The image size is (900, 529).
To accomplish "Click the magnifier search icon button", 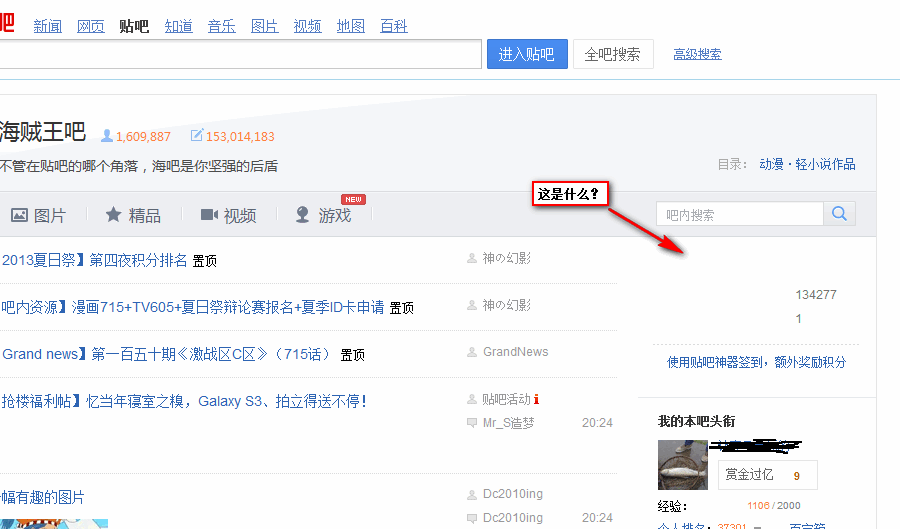I will 839,214.
